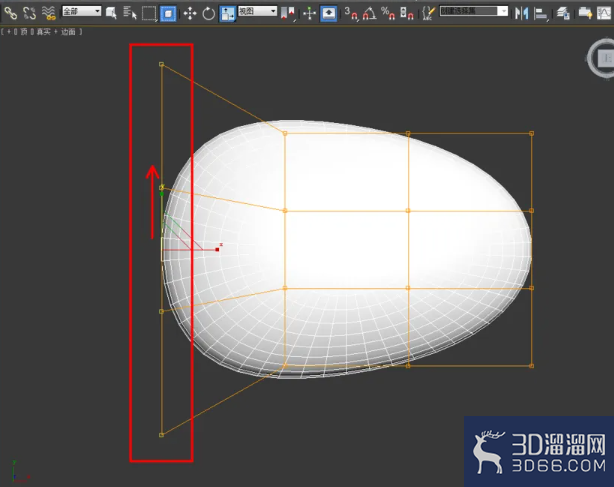Click the Select and Link tool
This screenshot has width=614, height=487.
(x=11, y=13)
